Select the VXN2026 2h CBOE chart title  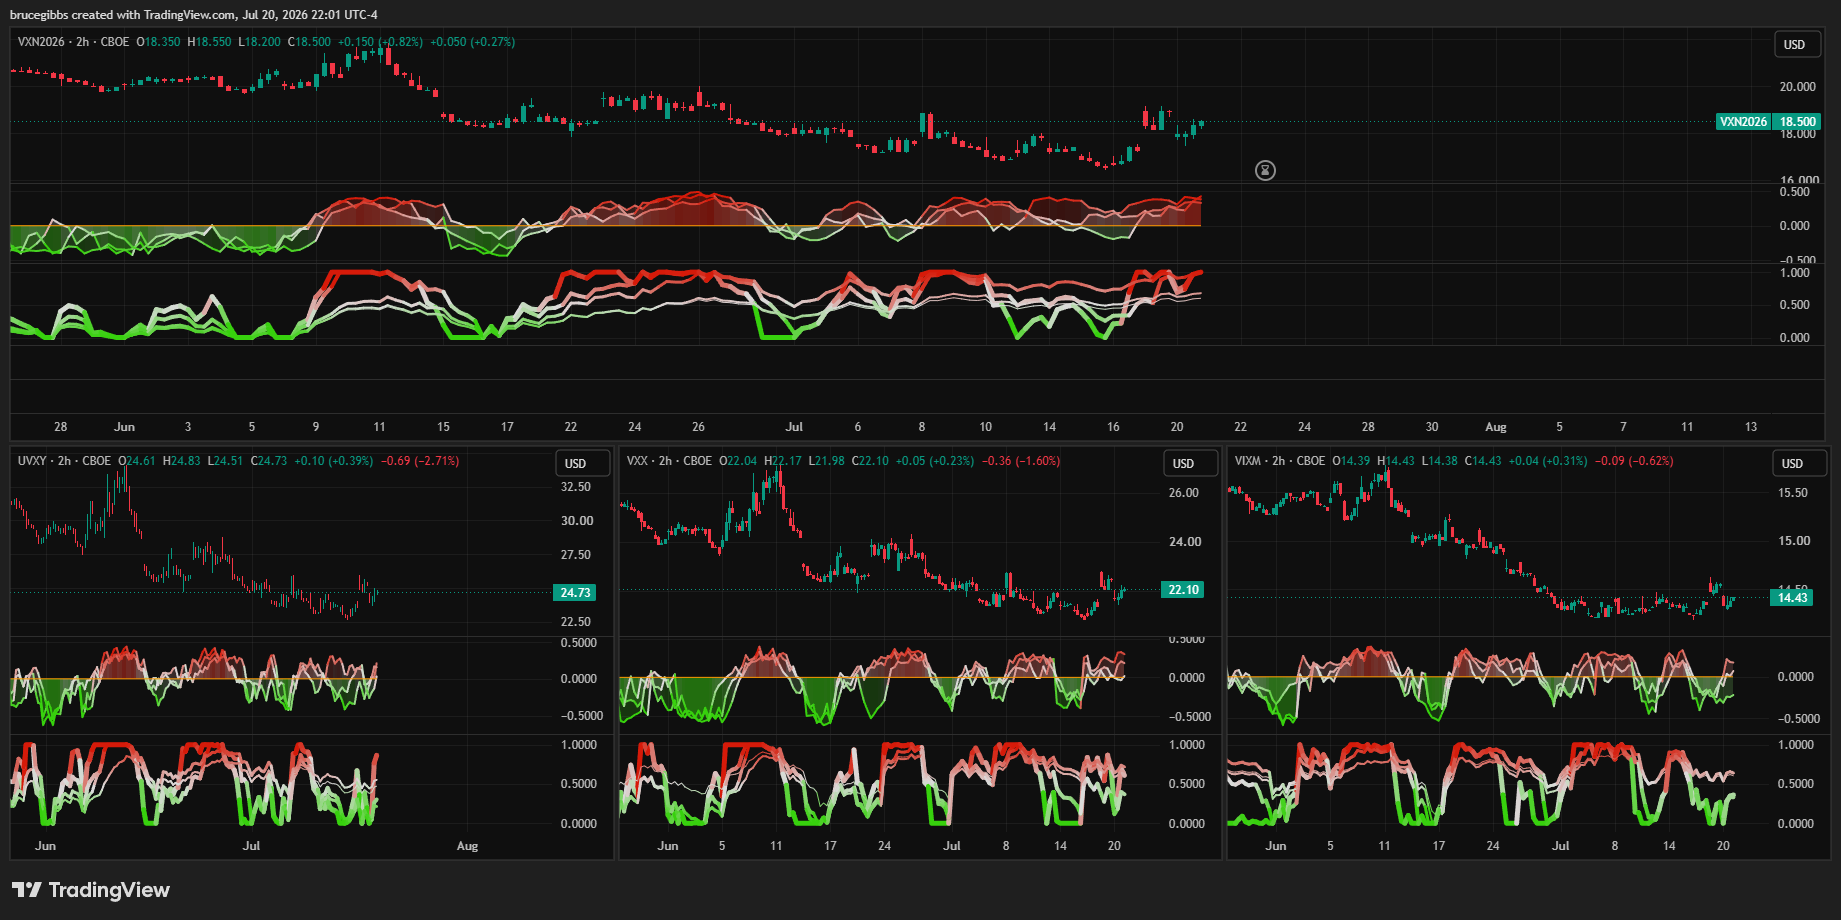pyautogui.click(x=74, y=42)
